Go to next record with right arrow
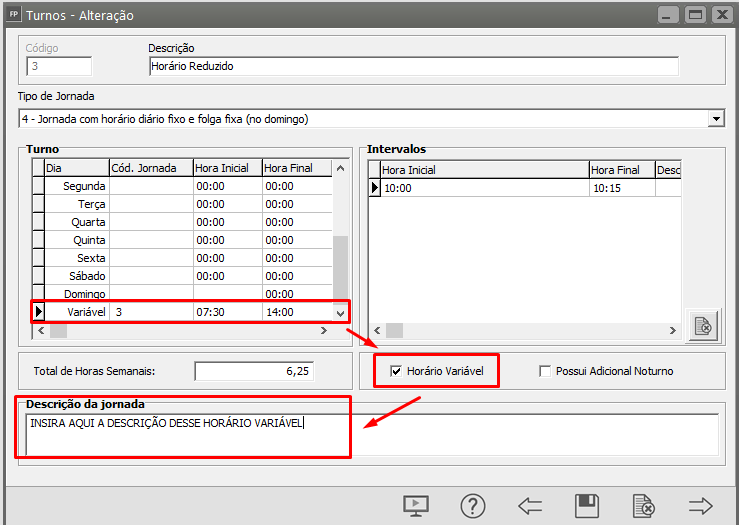 point(700,505)
